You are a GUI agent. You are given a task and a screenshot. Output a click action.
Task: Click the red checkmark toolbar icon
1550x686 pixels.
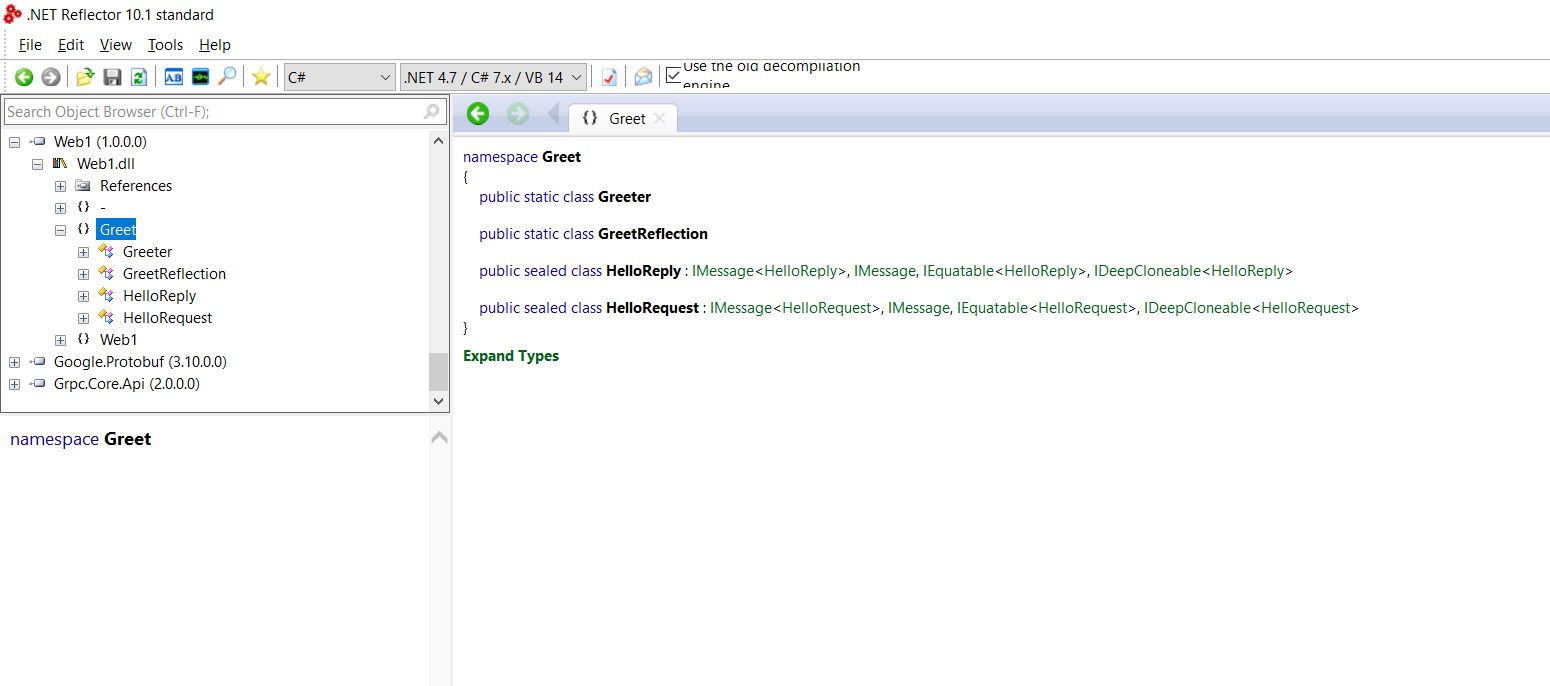click(x=609, y=76)
